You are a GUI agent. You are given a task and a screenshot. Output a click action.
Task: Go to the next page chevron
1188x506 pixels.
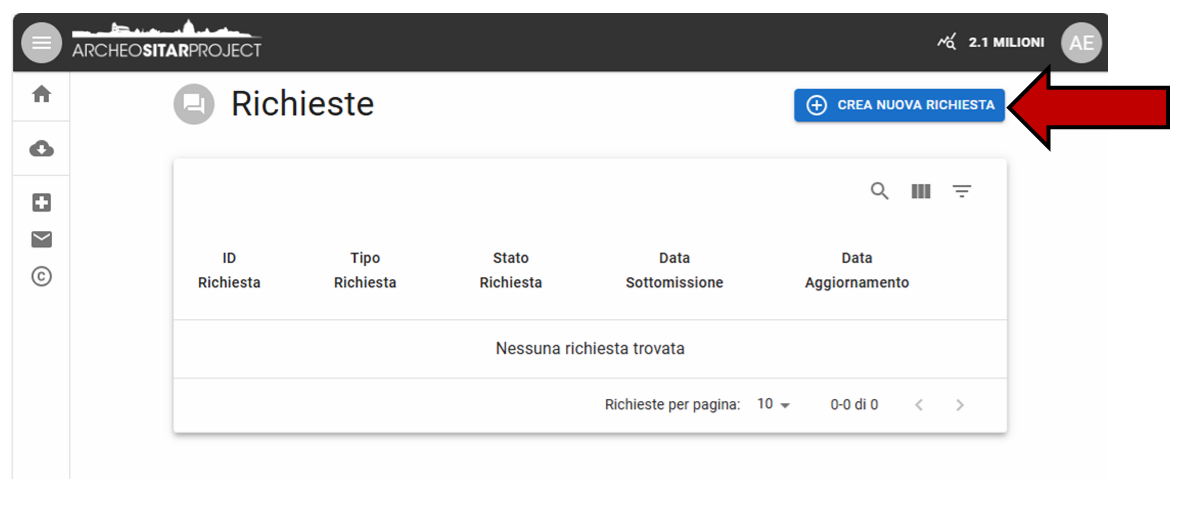(960, 405)
